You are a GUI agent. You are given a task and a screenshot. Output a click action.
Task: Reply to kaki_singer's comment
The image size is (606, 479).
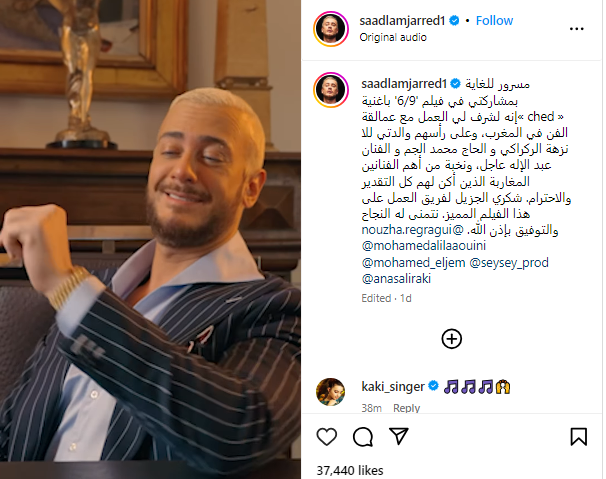(x=406, y=408)
